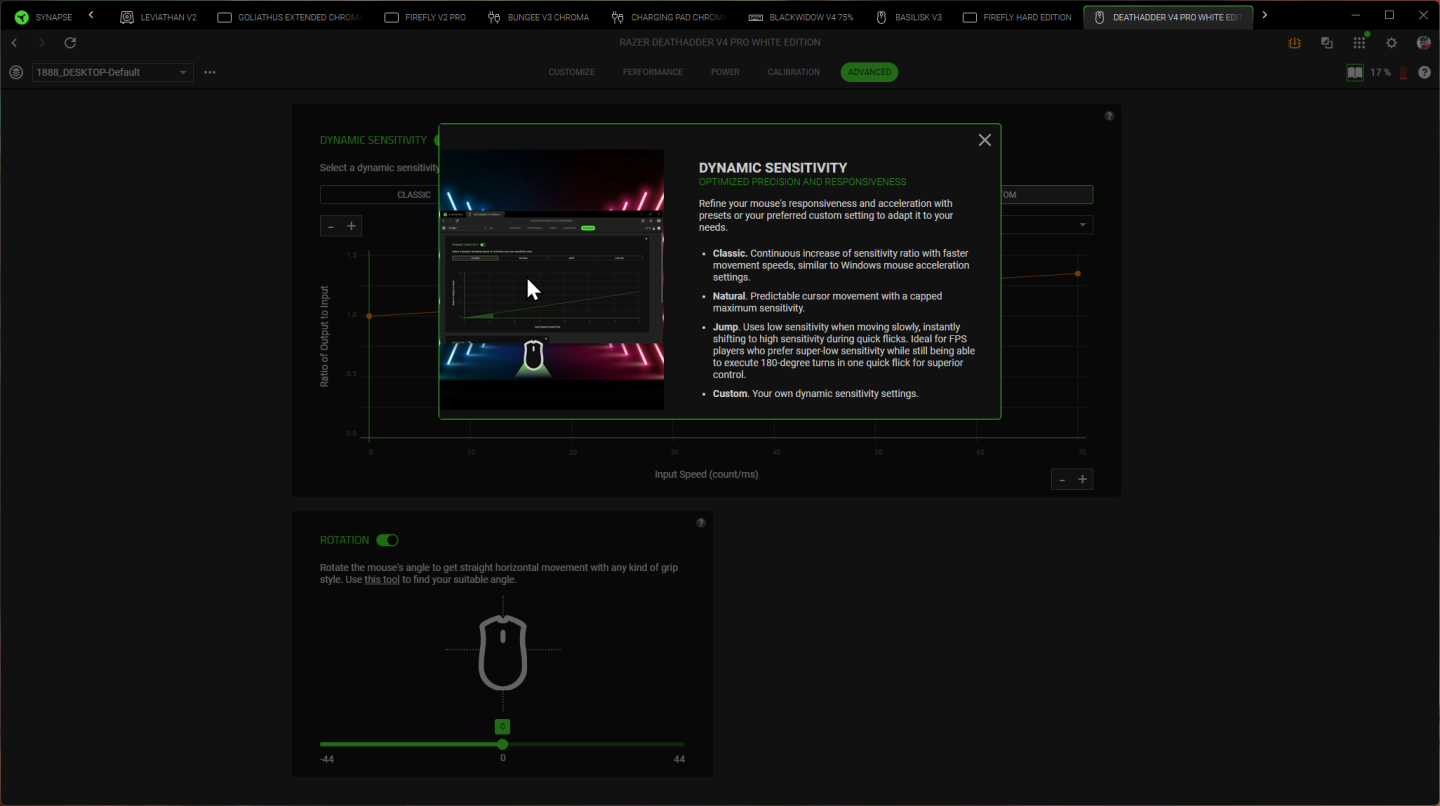Click the plus button below the graph
The image size is (1440, 806).
coord(1082,480)
